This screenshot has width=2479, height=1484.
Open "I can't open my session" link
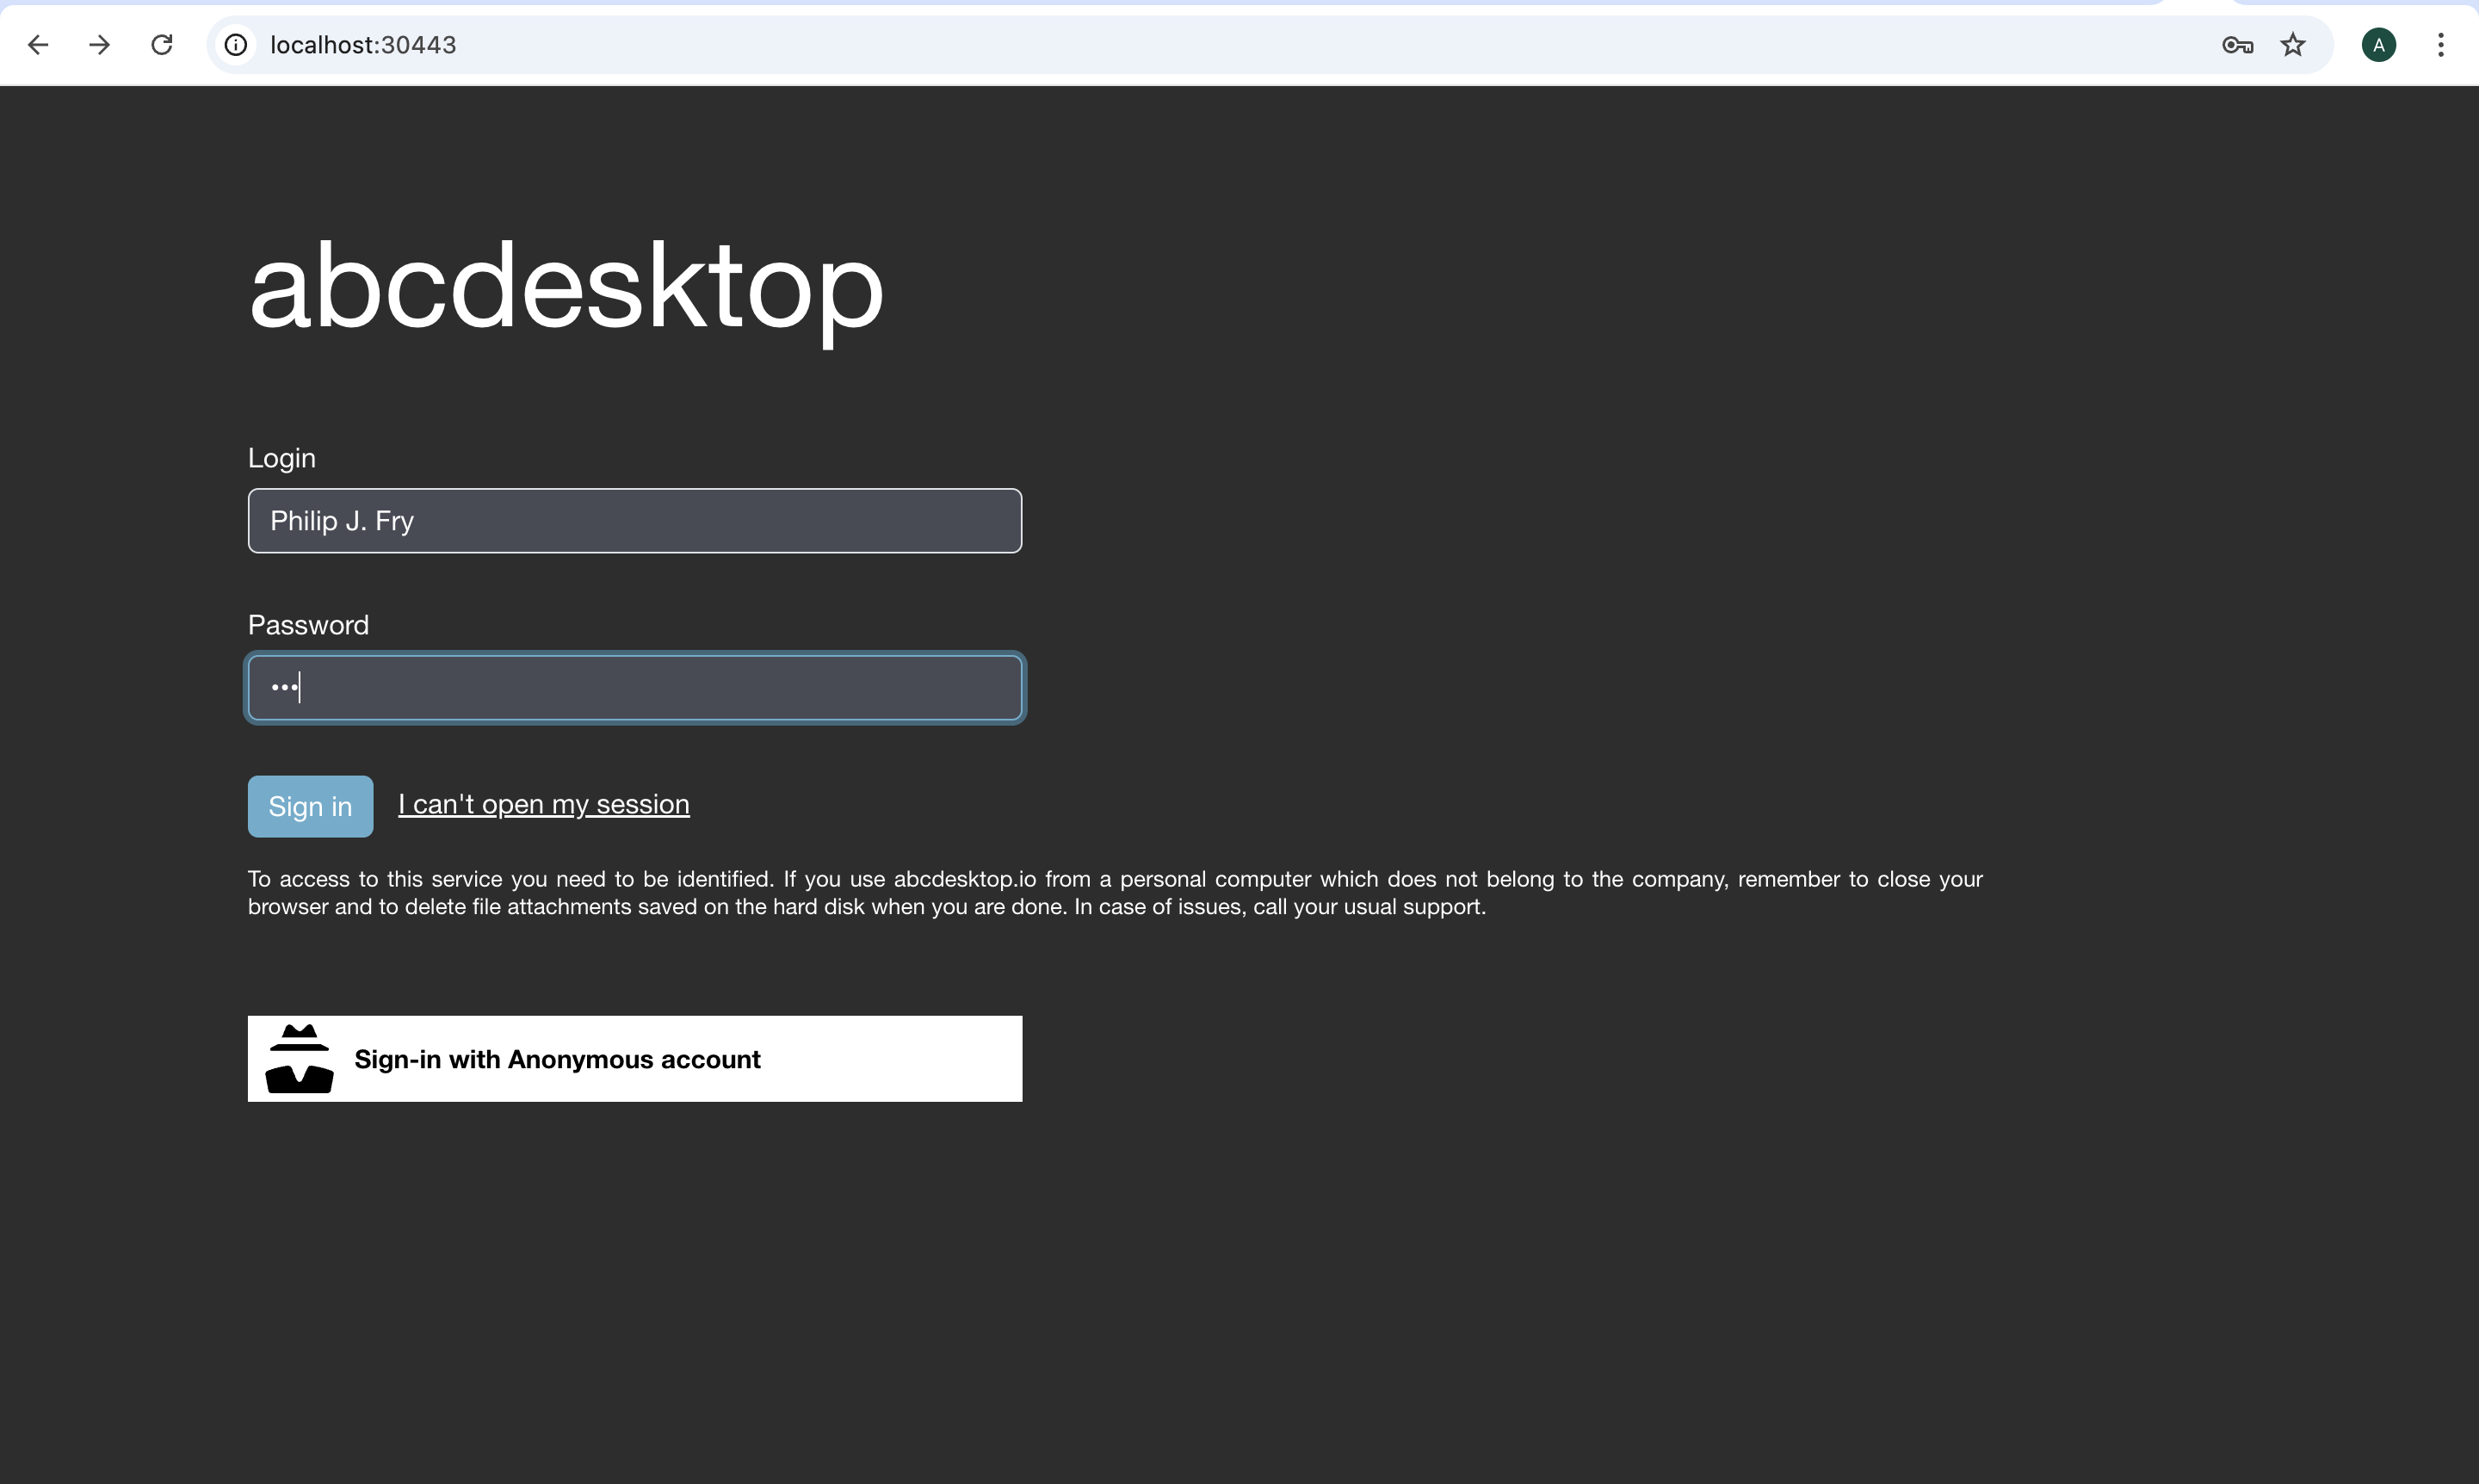coord(543,804)
